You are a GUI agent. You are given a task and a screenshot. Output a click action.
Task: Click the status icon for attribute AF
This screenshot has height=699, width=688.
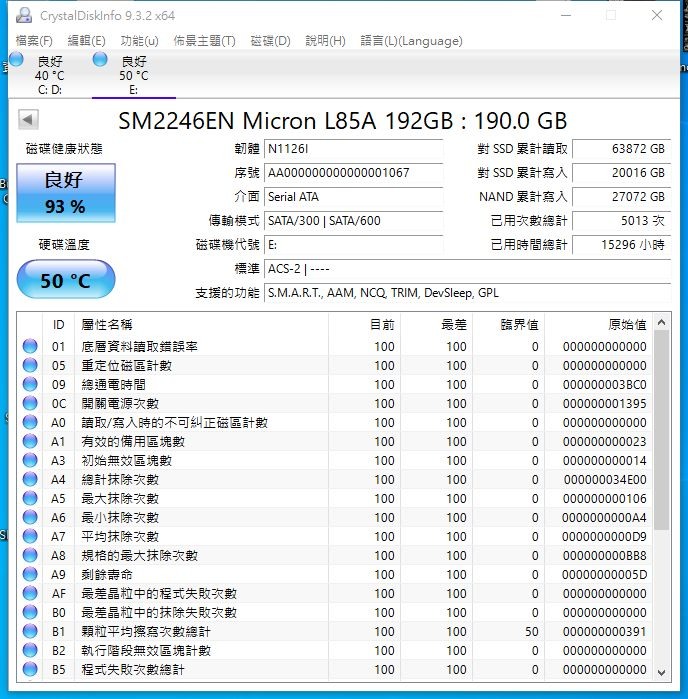point(30,593)
